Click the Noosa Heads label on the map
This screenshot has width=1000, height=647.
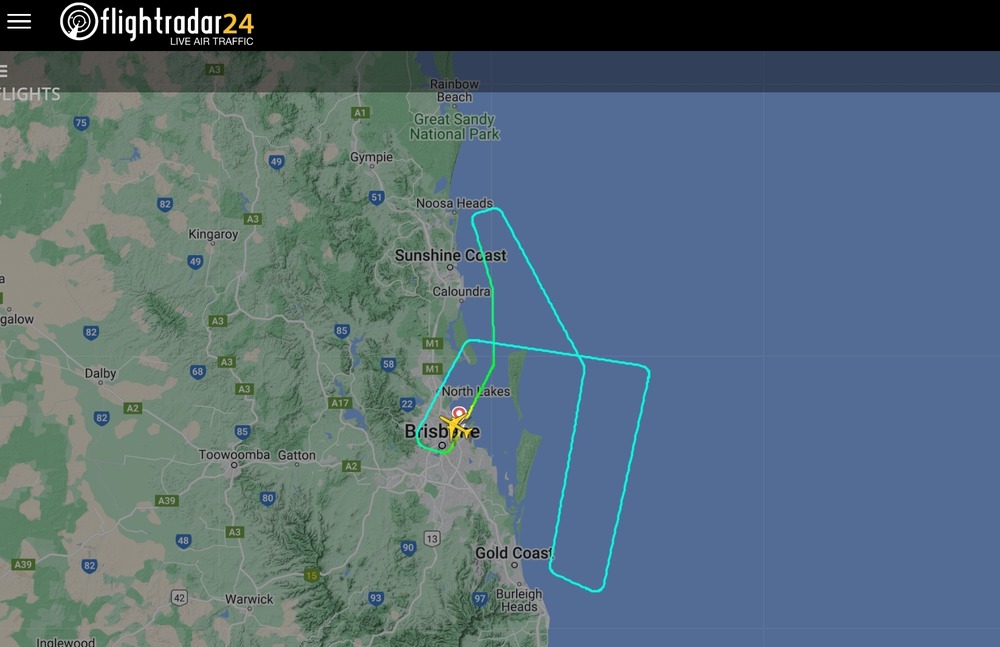[x=454, y=203]
